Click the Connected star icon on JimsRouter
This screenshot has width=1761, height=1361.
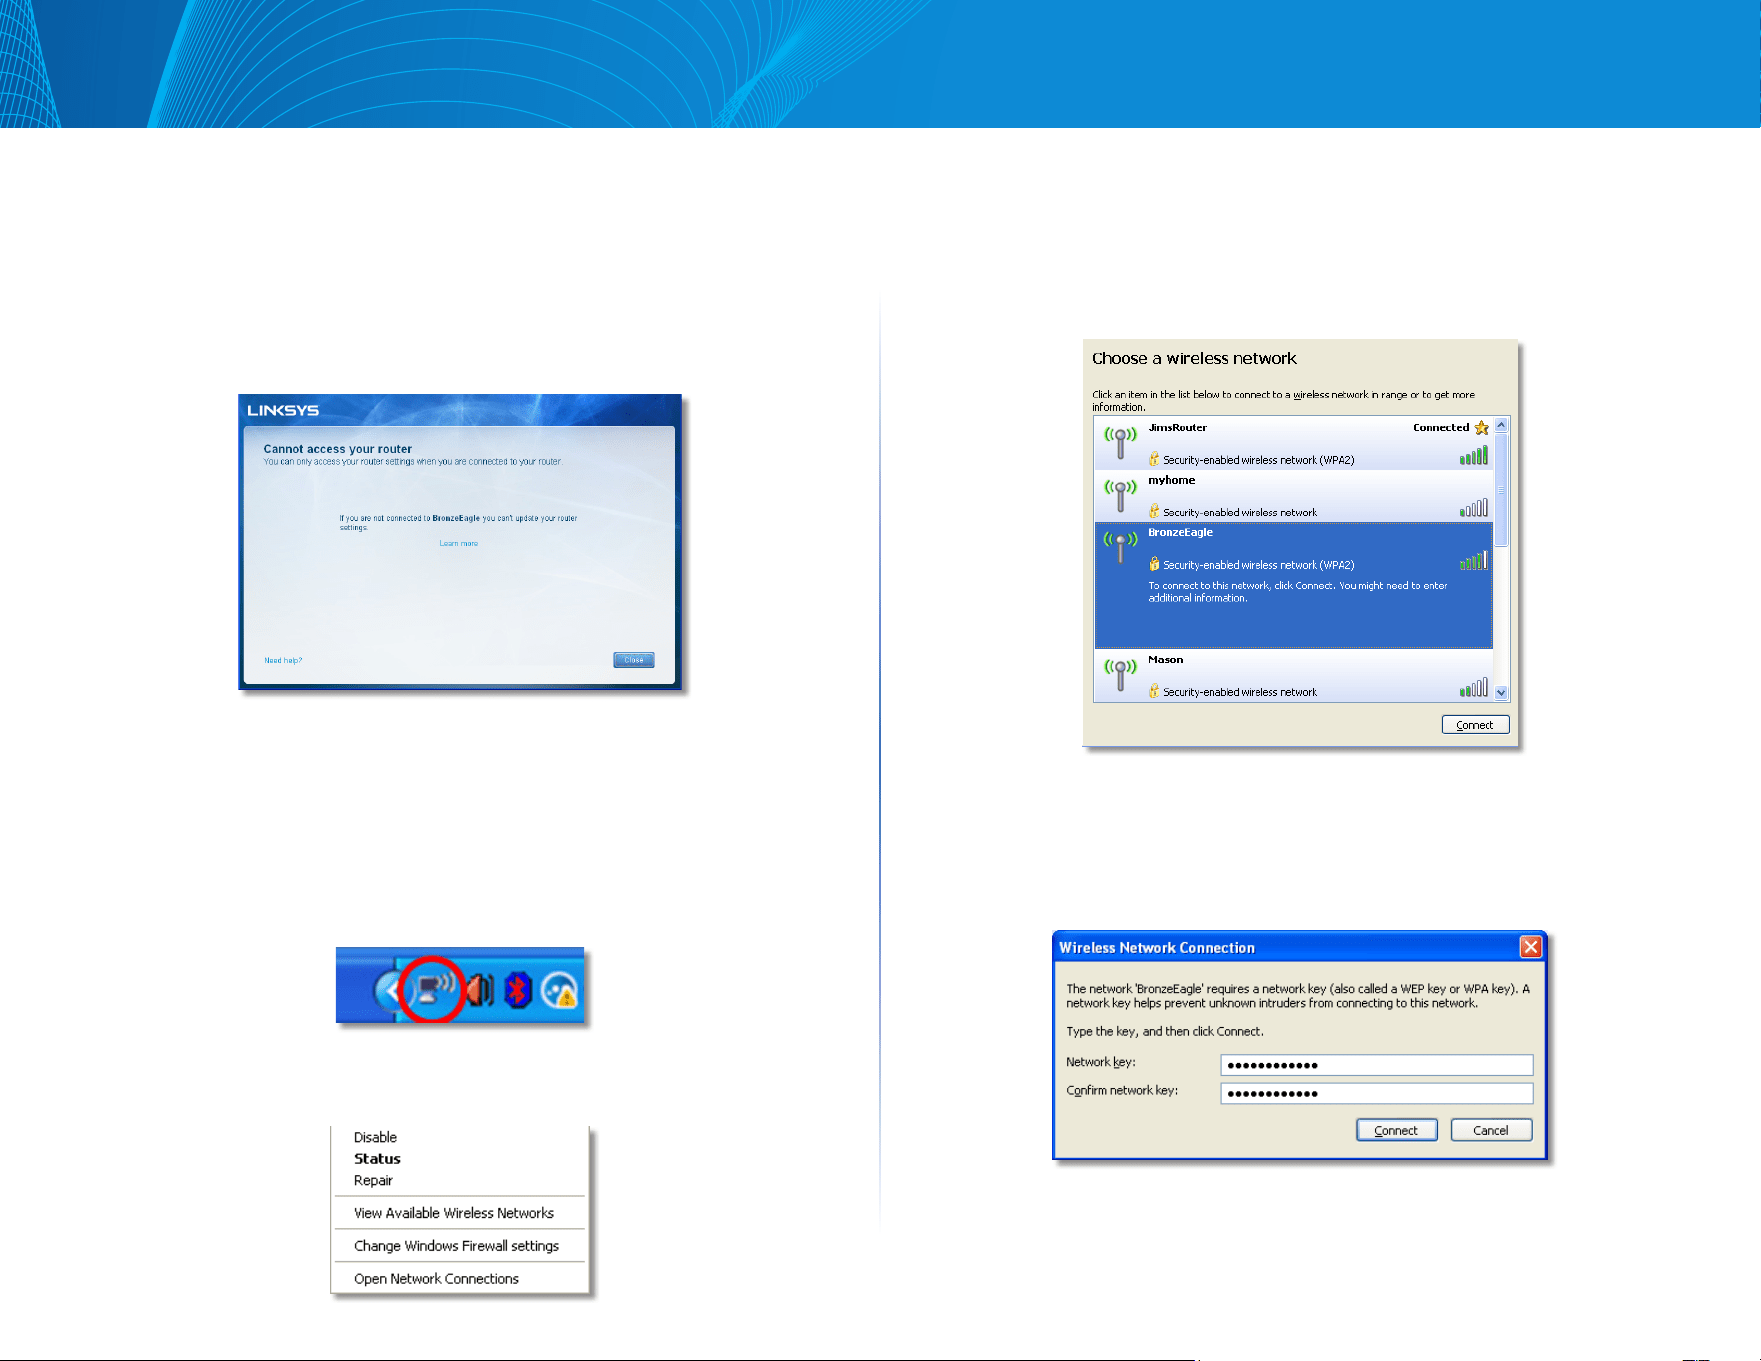(x=1481, y=428)
